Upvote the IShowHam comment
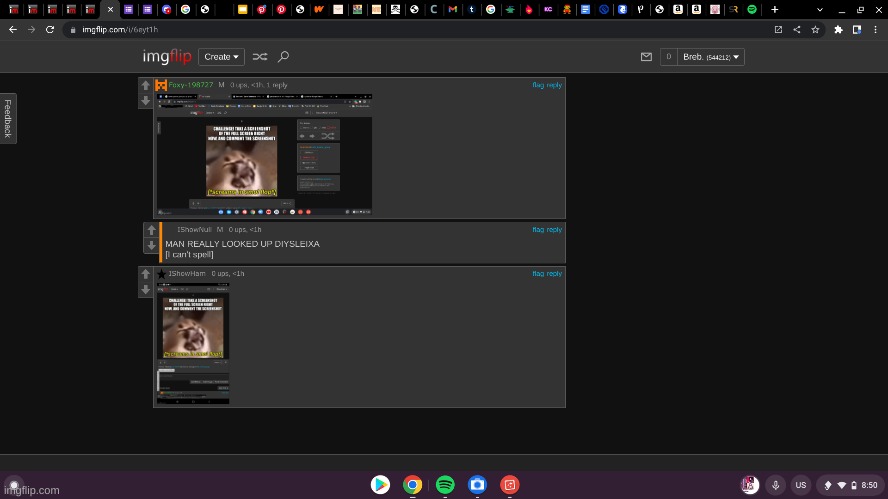 [x=146, y=274]
